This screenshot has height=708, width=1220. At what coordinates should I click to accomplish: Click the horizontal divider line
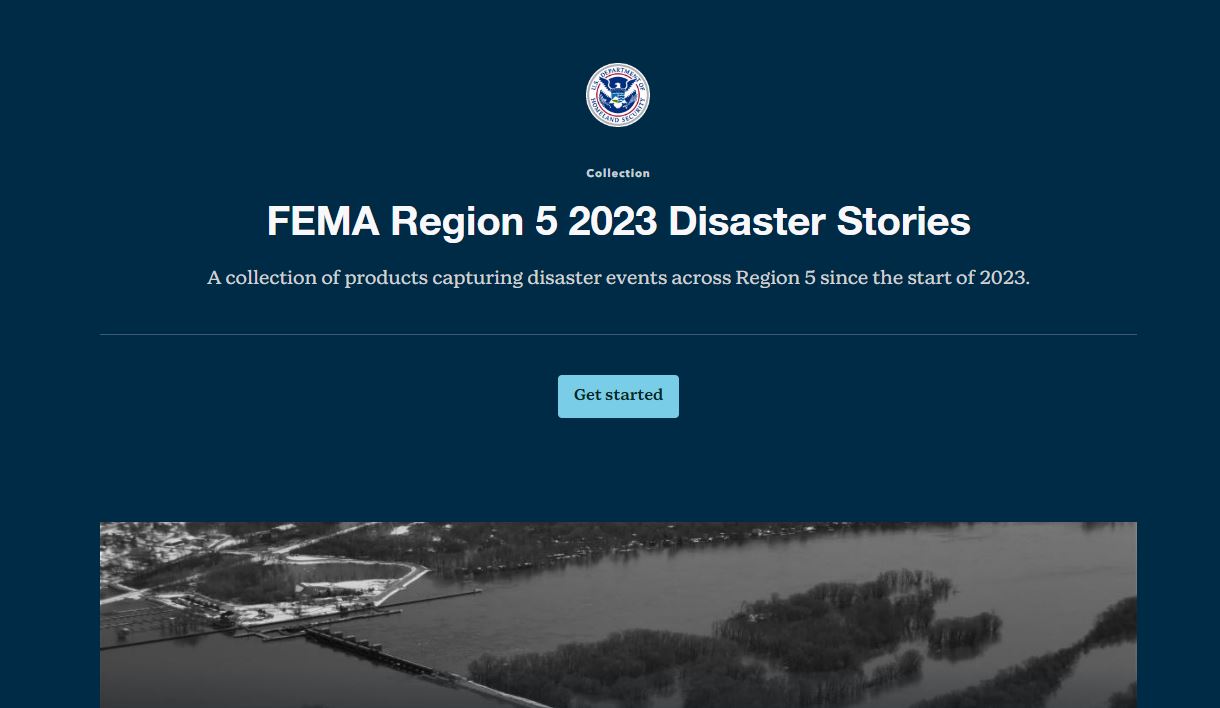tap(618, 334)
